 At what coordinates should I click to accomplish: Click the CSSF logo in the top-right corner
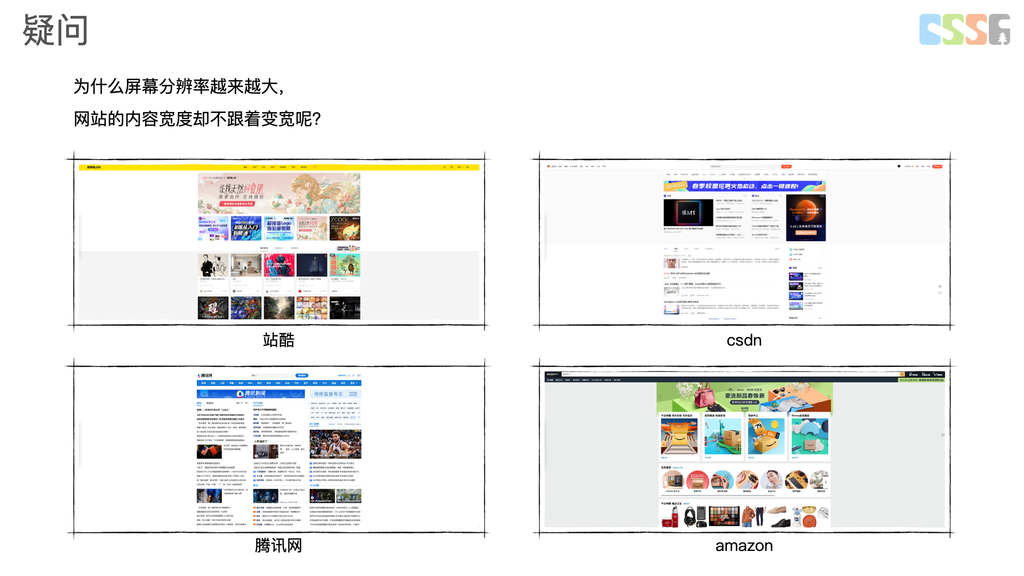pyautogui.click(x=965, y=29)
